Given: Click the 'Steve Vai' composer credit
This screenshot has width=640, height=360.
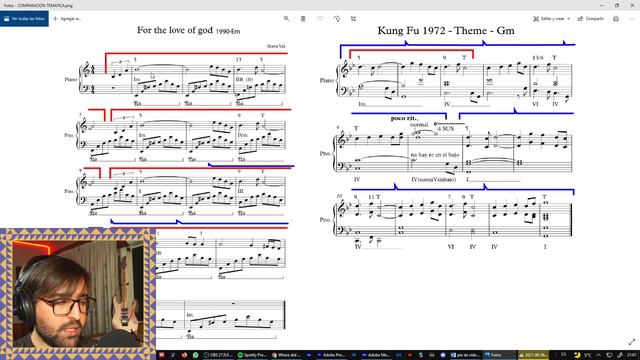Looking at the screenshot, I should [x=276, y=46].
